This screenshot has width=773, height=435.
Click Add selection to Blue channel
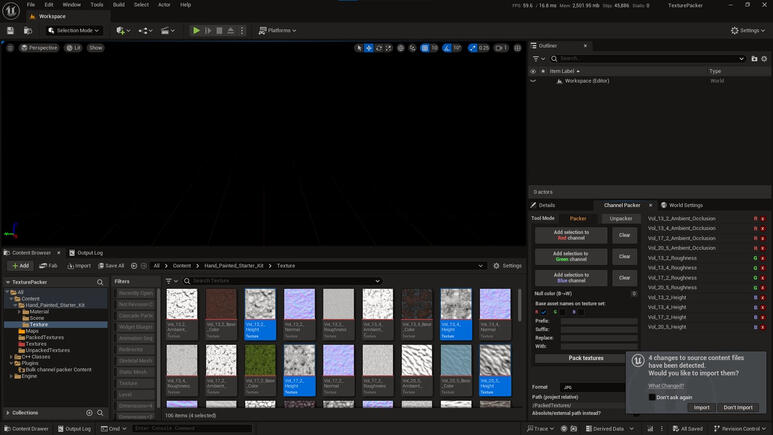click(x=571, y=278)
